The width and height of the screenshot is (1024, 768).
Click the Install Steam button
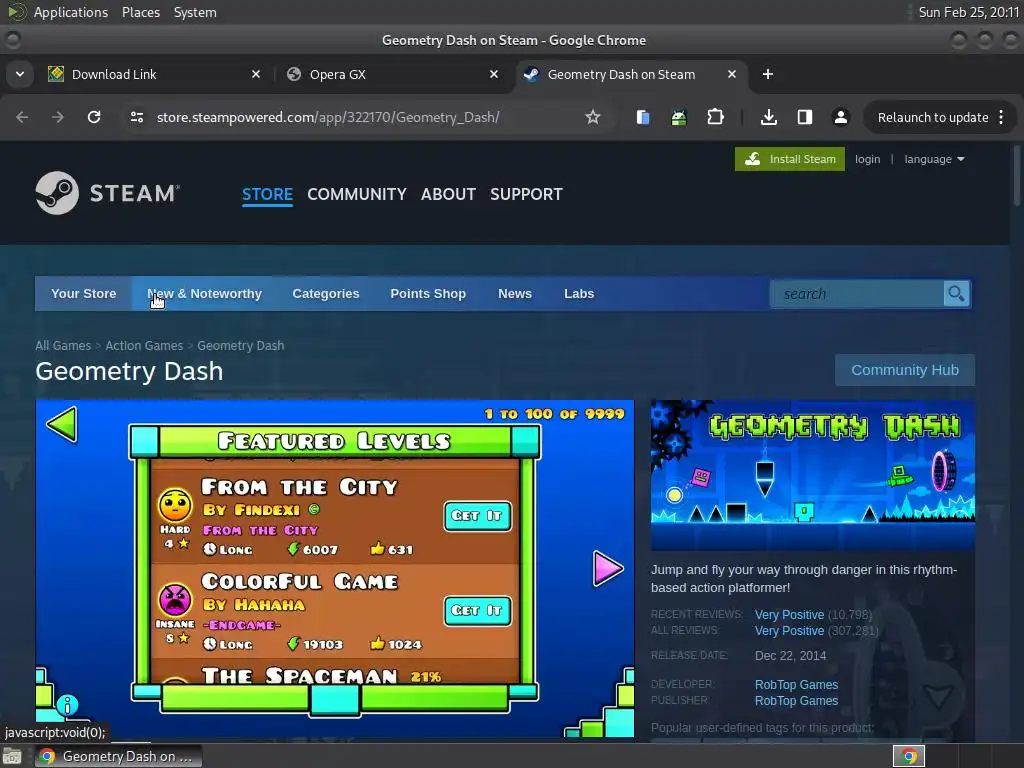[x=790, y=159]
